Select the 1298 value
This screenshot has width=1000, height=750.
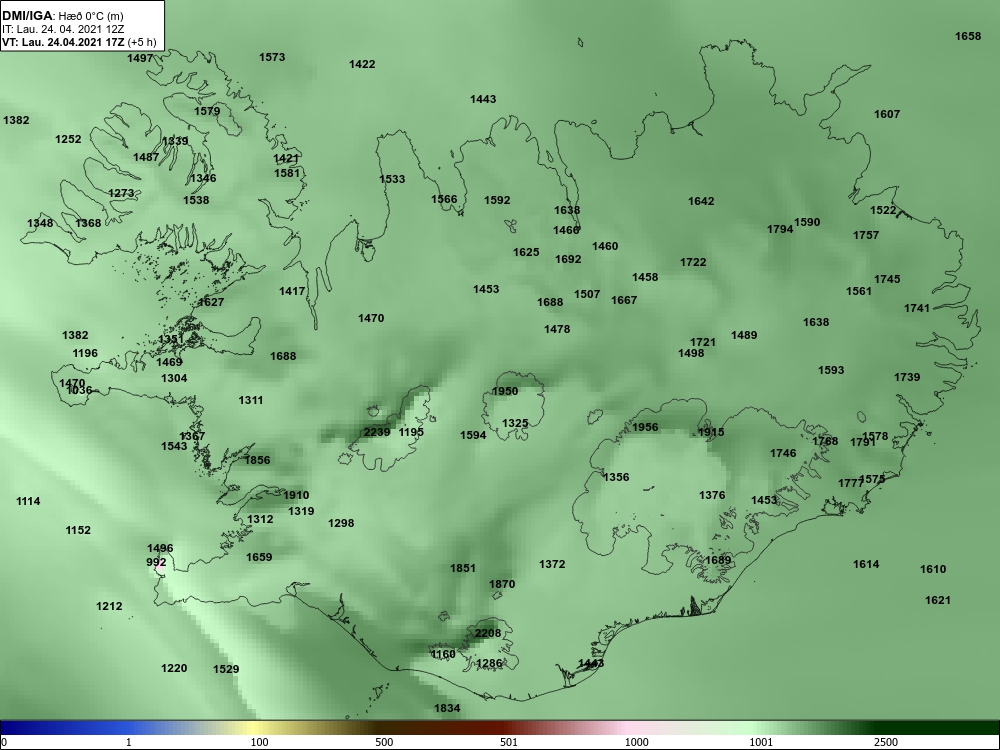pyautogui.click(x=341, y=524)
